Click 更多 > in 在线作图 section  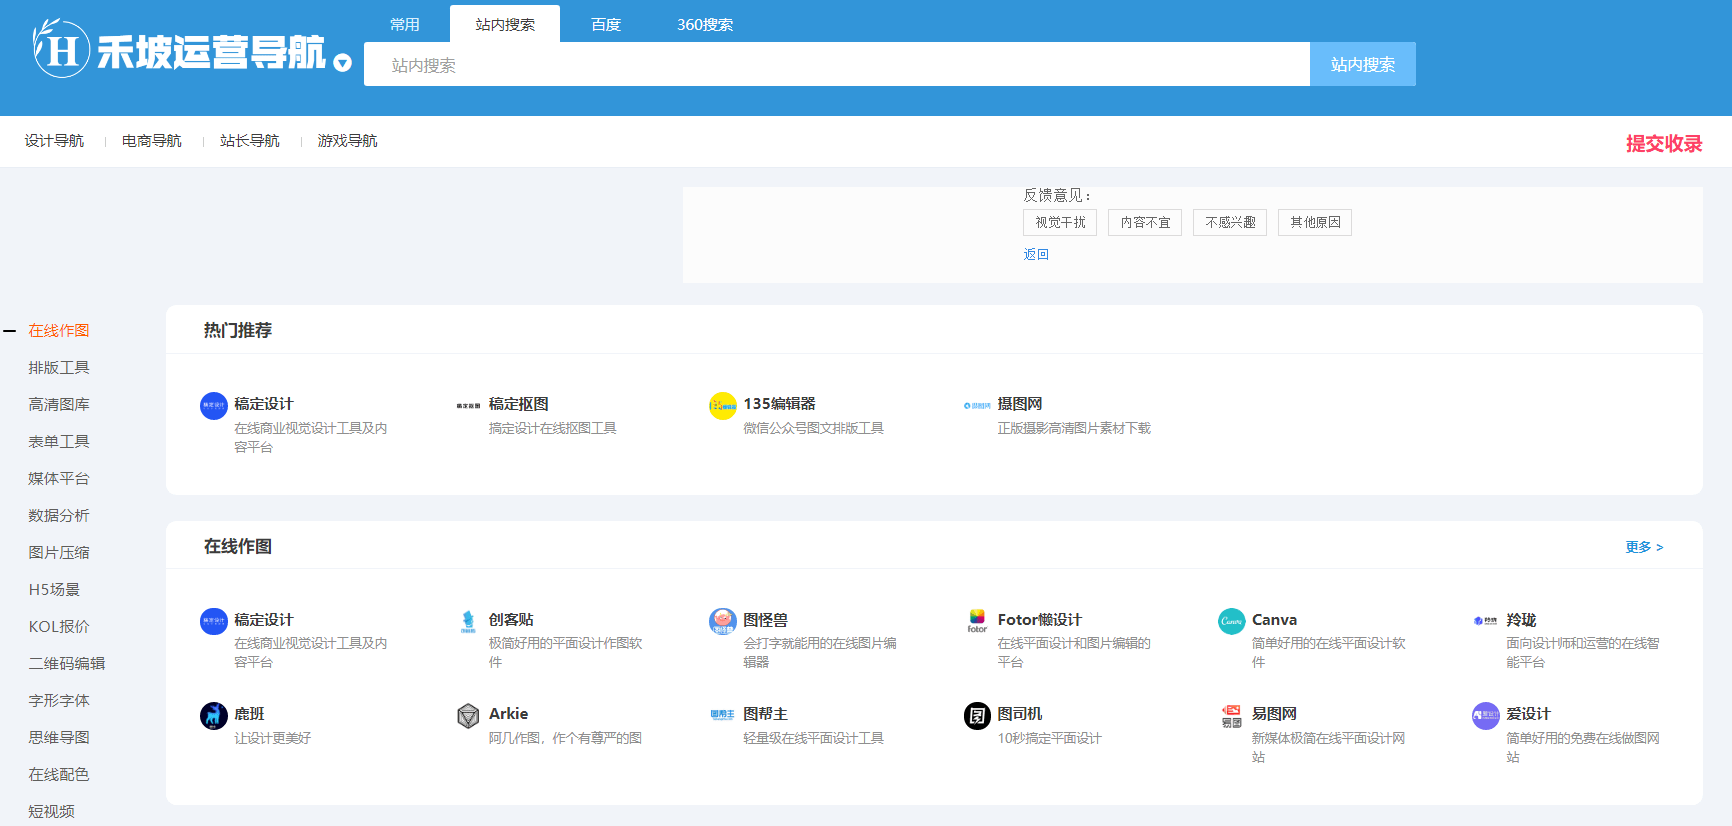tap(1644, 547)
